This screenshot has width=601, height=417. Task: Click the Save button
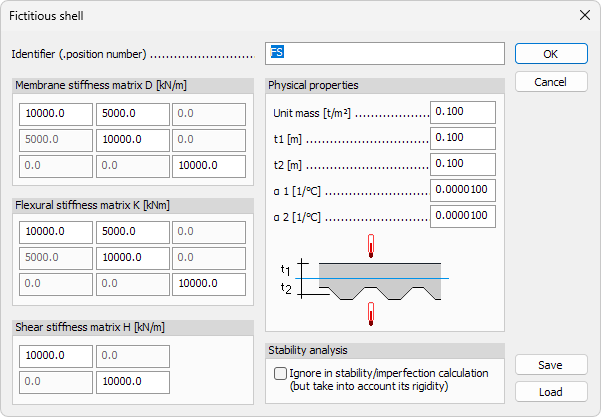point(551,365)
